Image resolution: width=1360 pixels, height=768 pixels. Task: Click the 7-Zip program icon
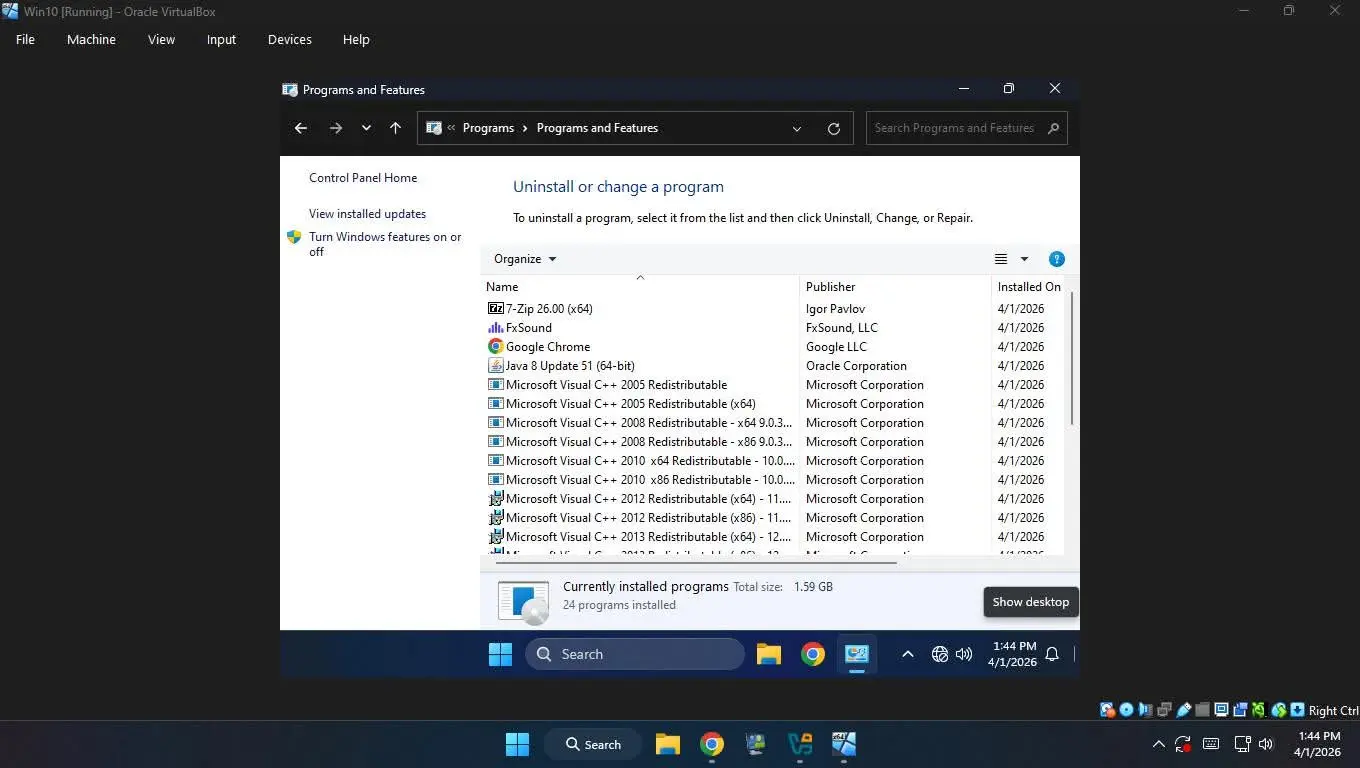point(496,309)
